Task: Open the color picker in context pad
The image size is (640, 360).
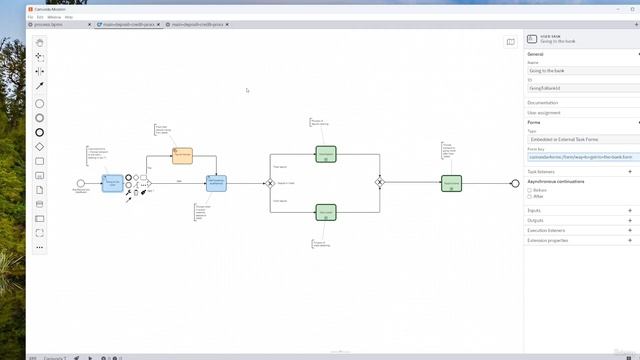Action: [x=143, y=192]
